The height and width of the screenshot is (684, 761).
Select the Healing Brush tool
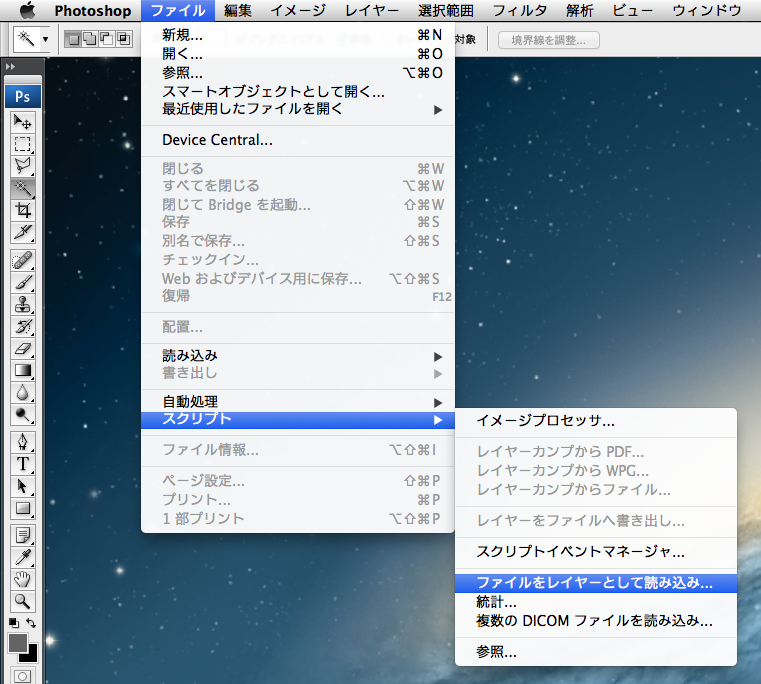click(22, 261)
